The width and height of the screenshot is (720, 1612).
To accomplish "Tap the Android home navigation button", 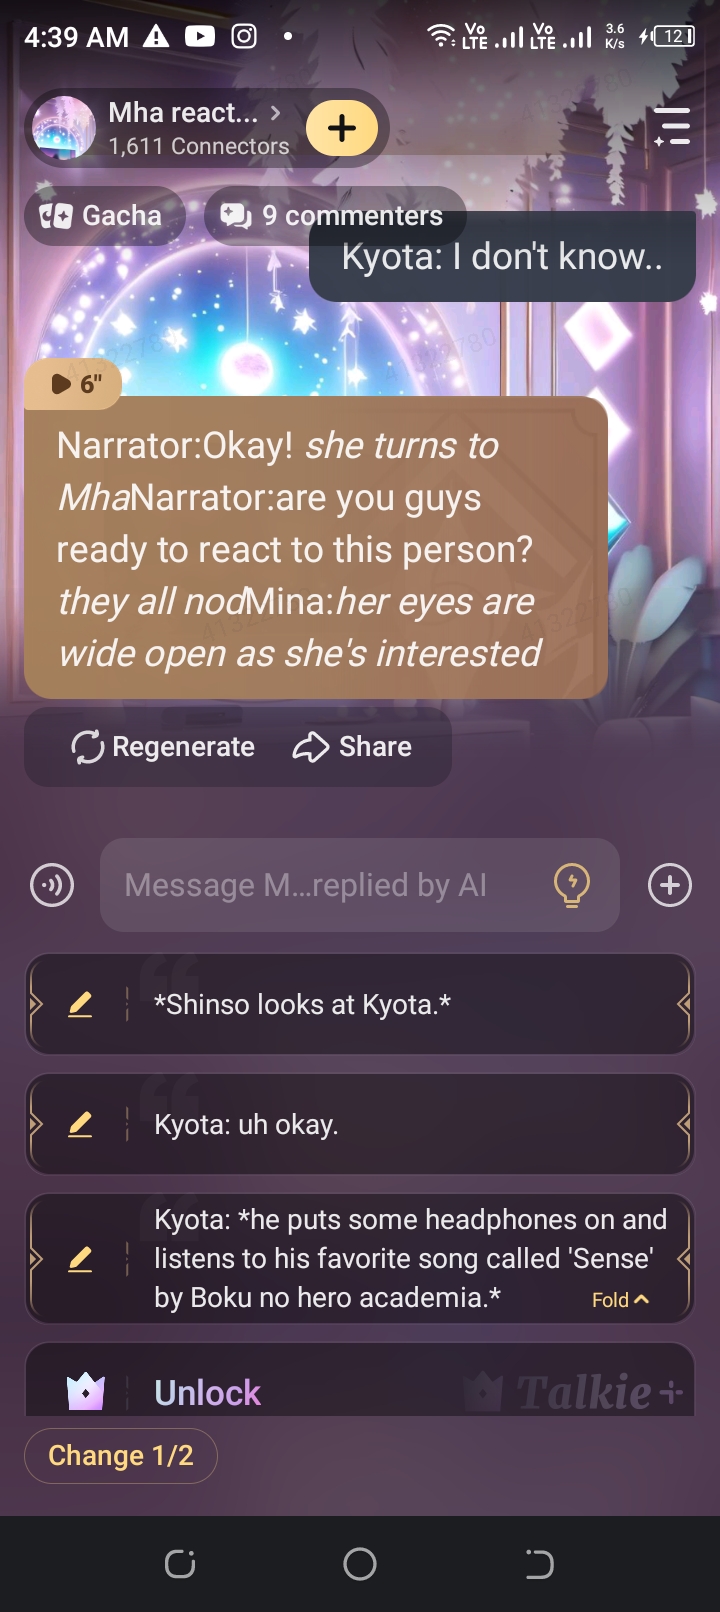I will click(x=360, y=1564).
